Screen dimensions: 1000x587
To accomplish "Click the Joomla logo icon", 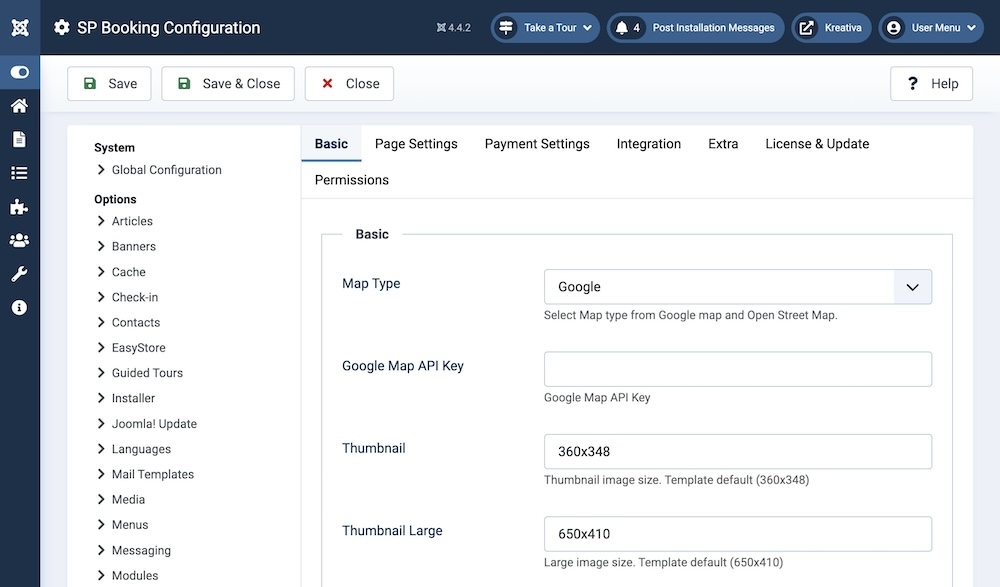I will click(20, 27).
